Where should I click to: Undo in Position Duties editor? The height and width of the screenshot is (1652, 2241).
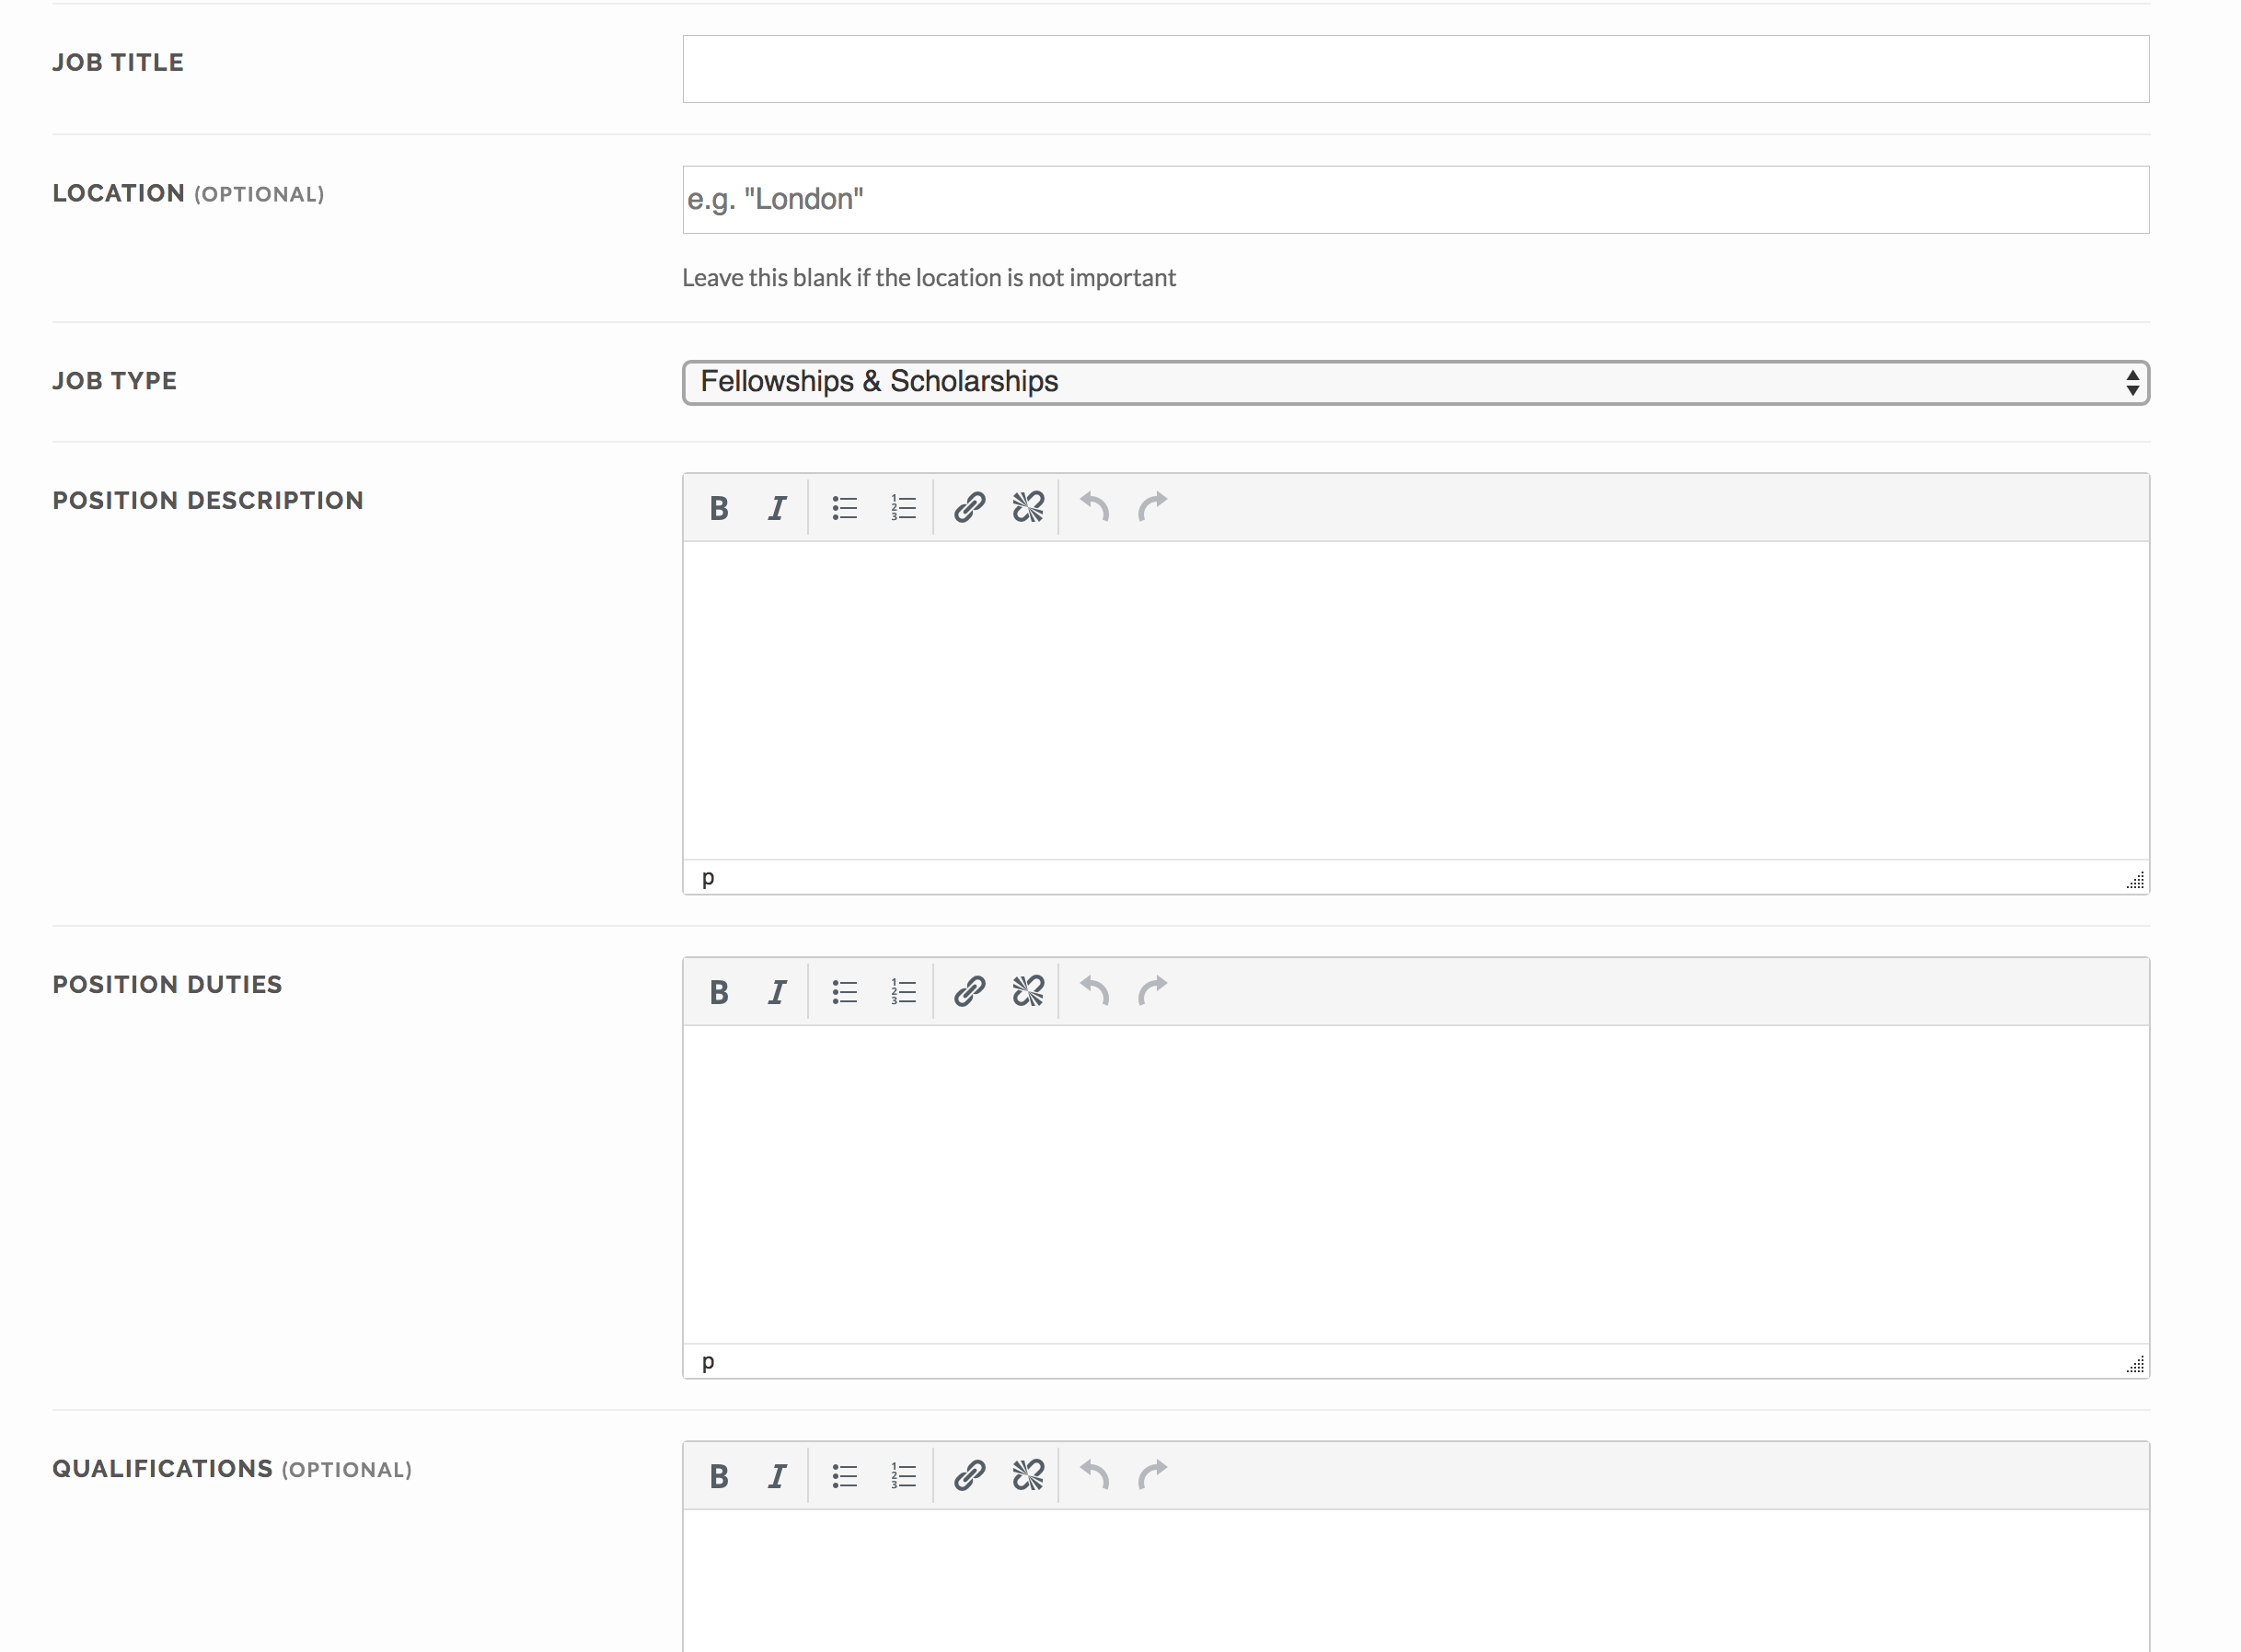click(x=1094, y=992)
